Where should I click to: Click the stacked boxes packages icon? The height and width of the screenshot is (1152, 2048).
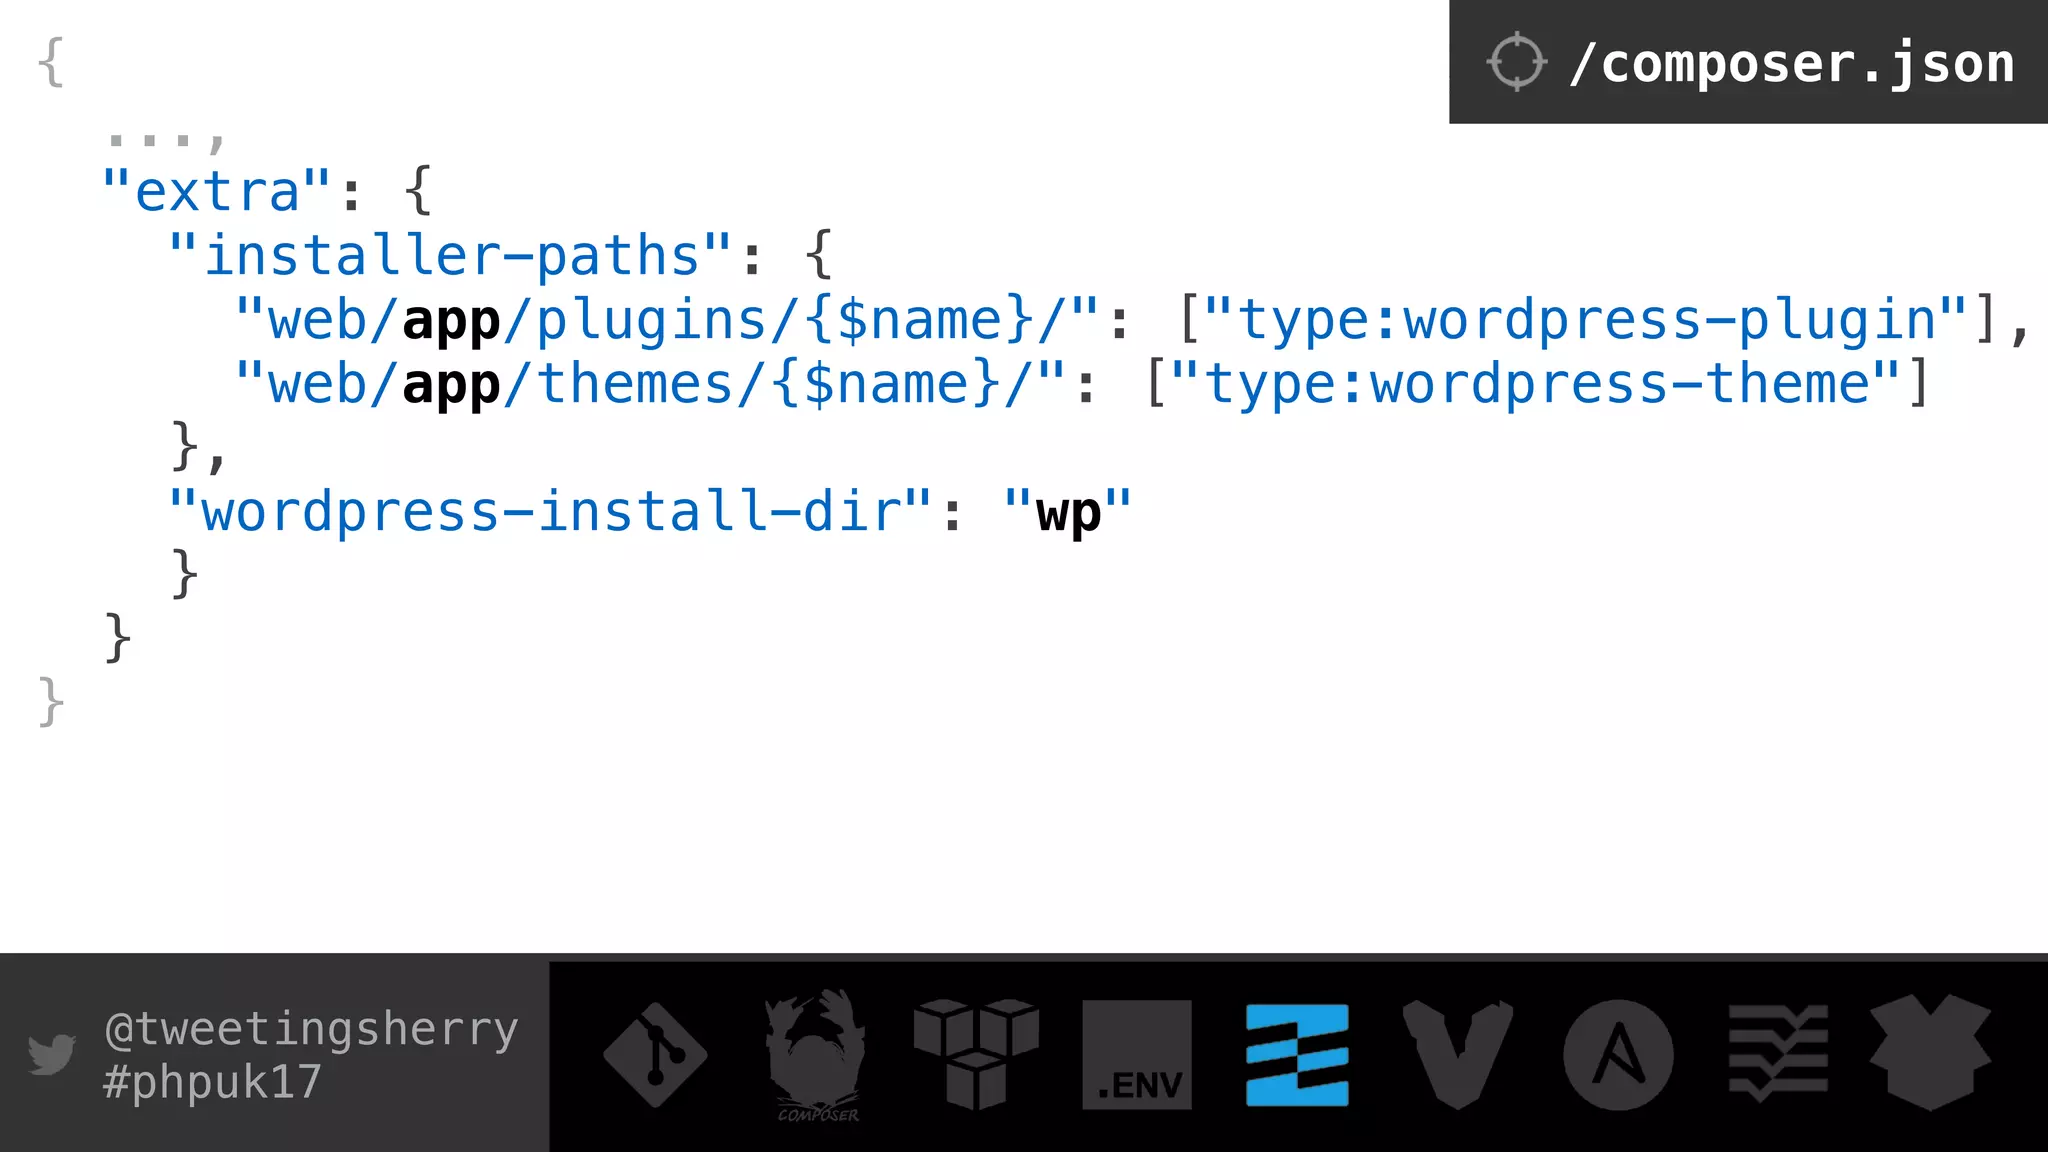[x=976, y=1054]
